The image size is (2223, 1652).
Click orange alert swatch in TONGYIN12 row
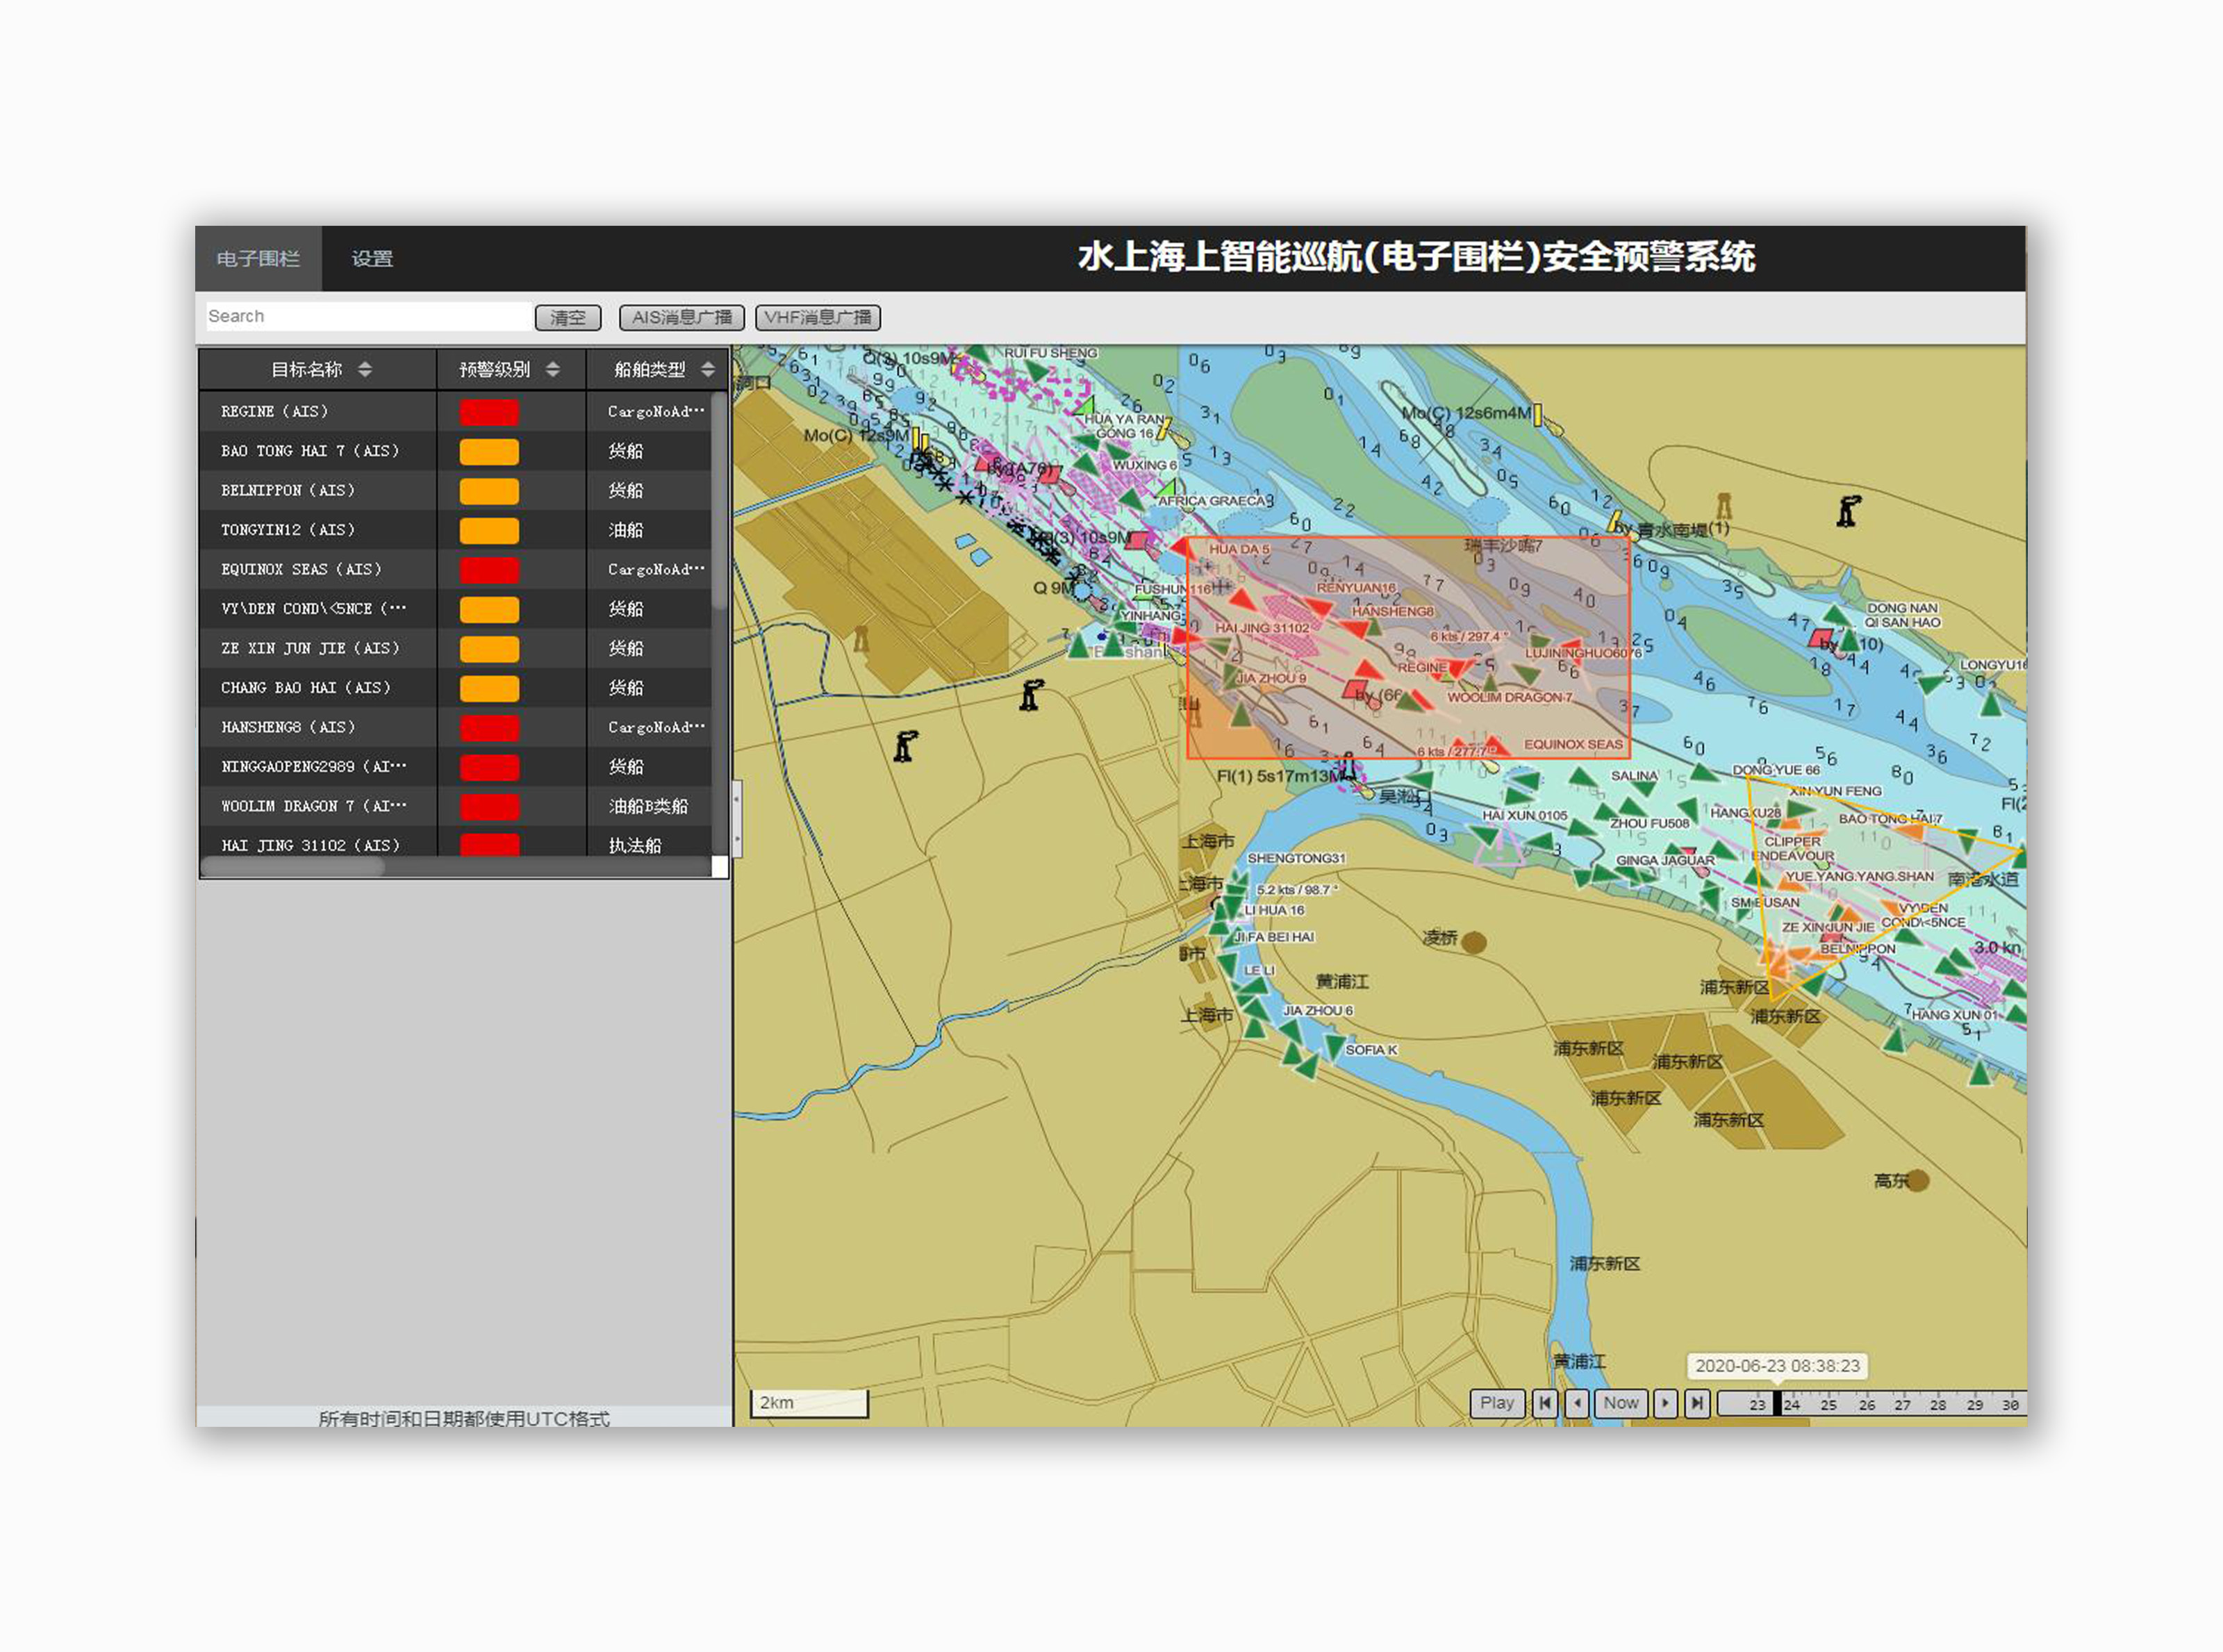(489, 530)
